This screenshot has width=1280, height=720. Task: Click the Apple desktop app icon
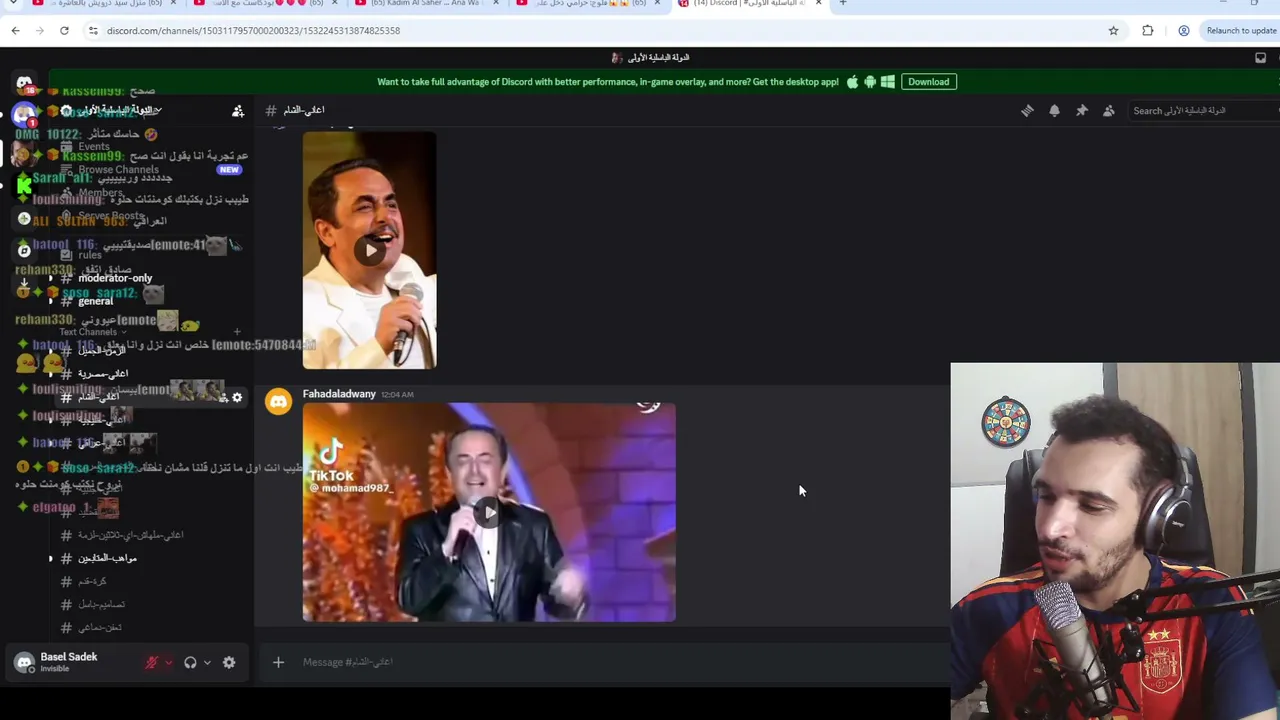pyautogui.click(x=852, y=82)
